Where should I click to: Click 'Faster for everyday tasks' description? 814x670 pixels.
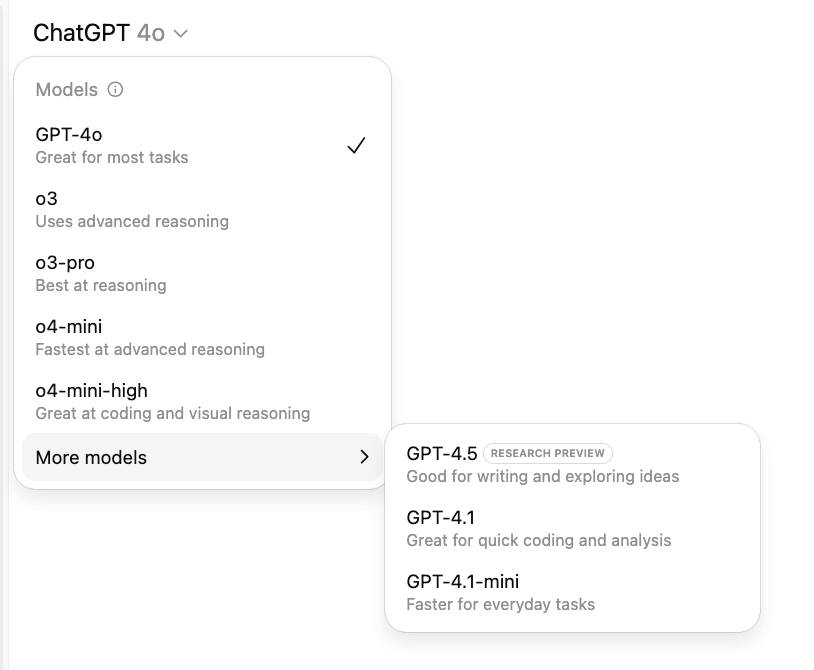click(x=500, y=604)
